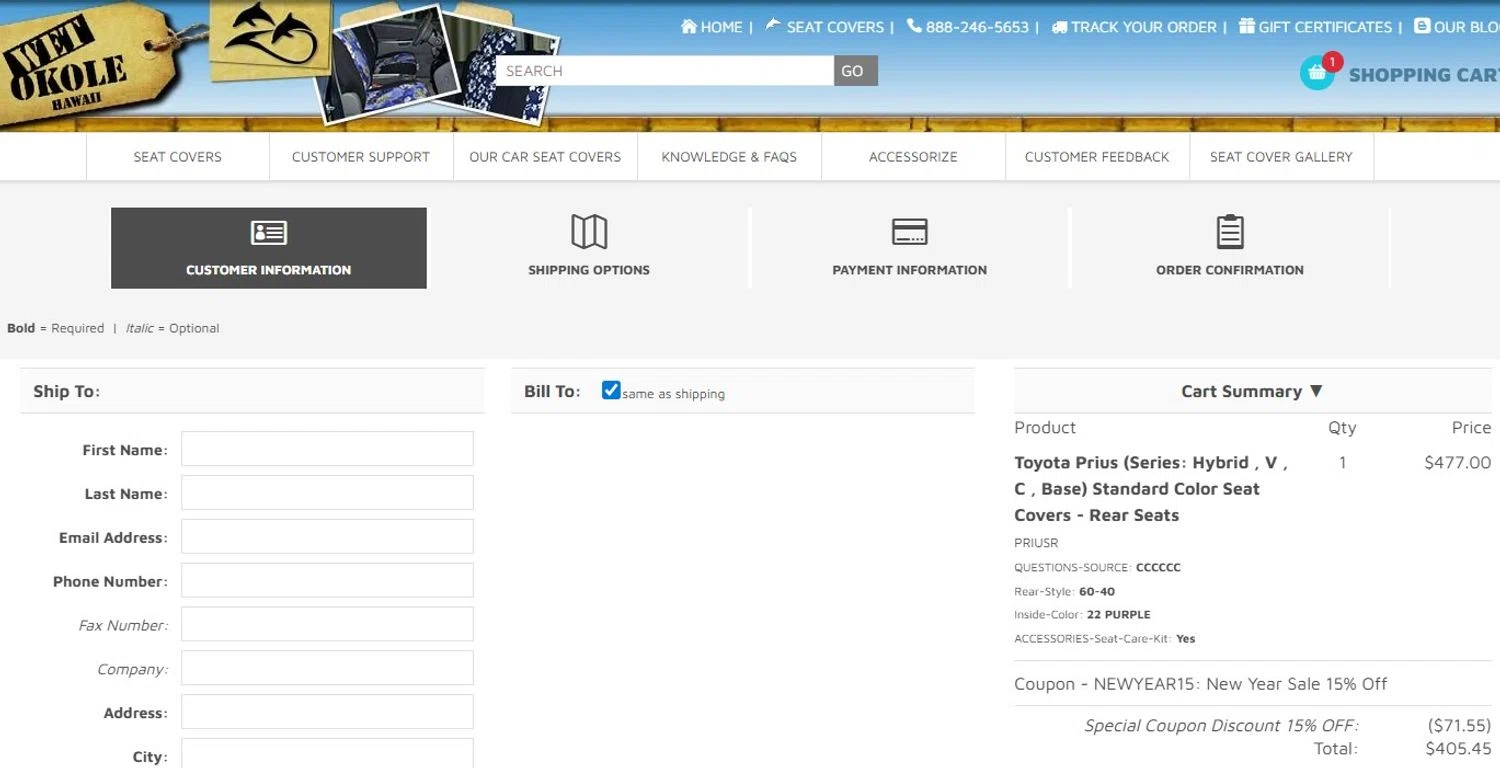Click the 888-246-5653 phone number
Image resolution: width=1500 pixels, height=768 pixels.
coord(977,27)
